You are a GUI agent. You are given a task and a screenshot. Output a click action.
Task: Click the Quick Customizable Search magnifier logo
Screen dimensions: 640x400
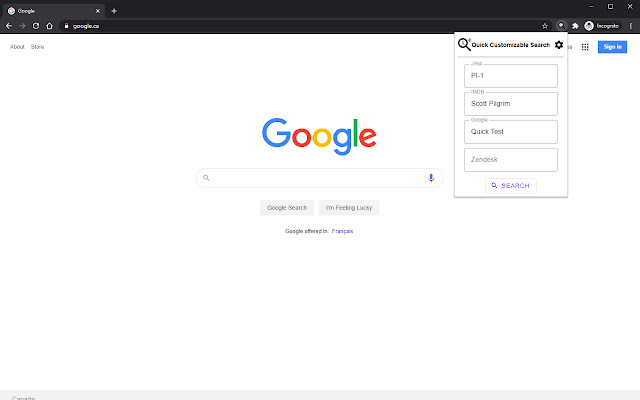[464, 44]
